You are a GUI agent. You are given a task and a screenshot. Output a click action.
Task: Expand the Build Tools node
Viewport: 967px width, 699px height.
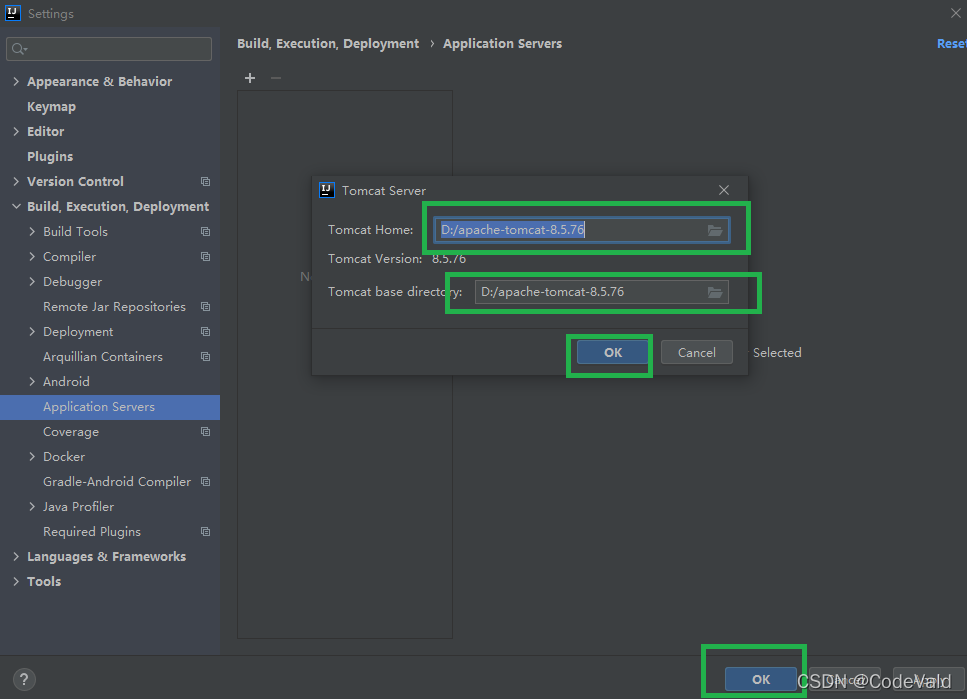tap(32, 231)
